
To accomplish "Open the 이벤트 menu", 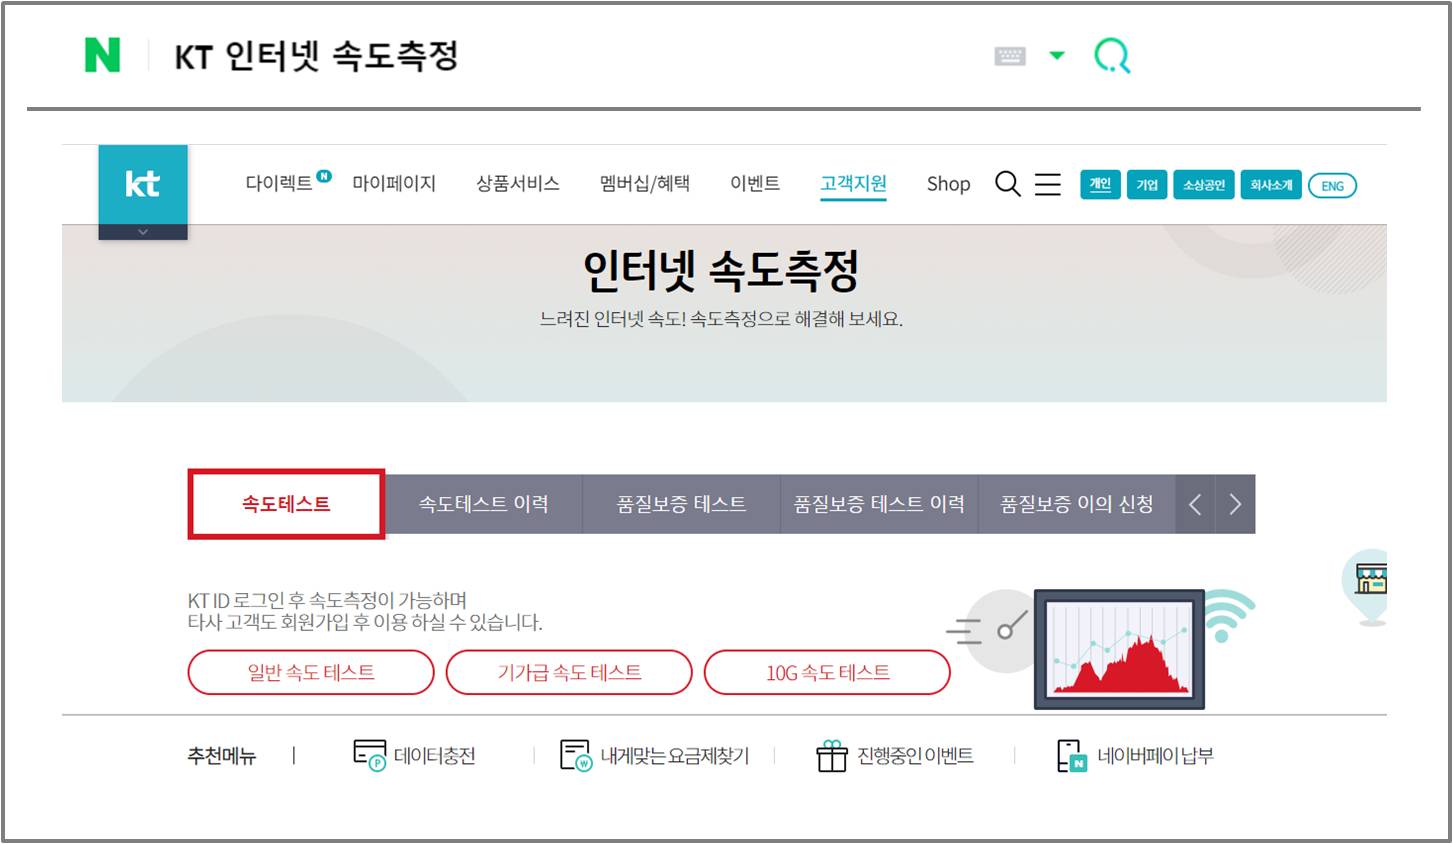I will click(755, 184).
